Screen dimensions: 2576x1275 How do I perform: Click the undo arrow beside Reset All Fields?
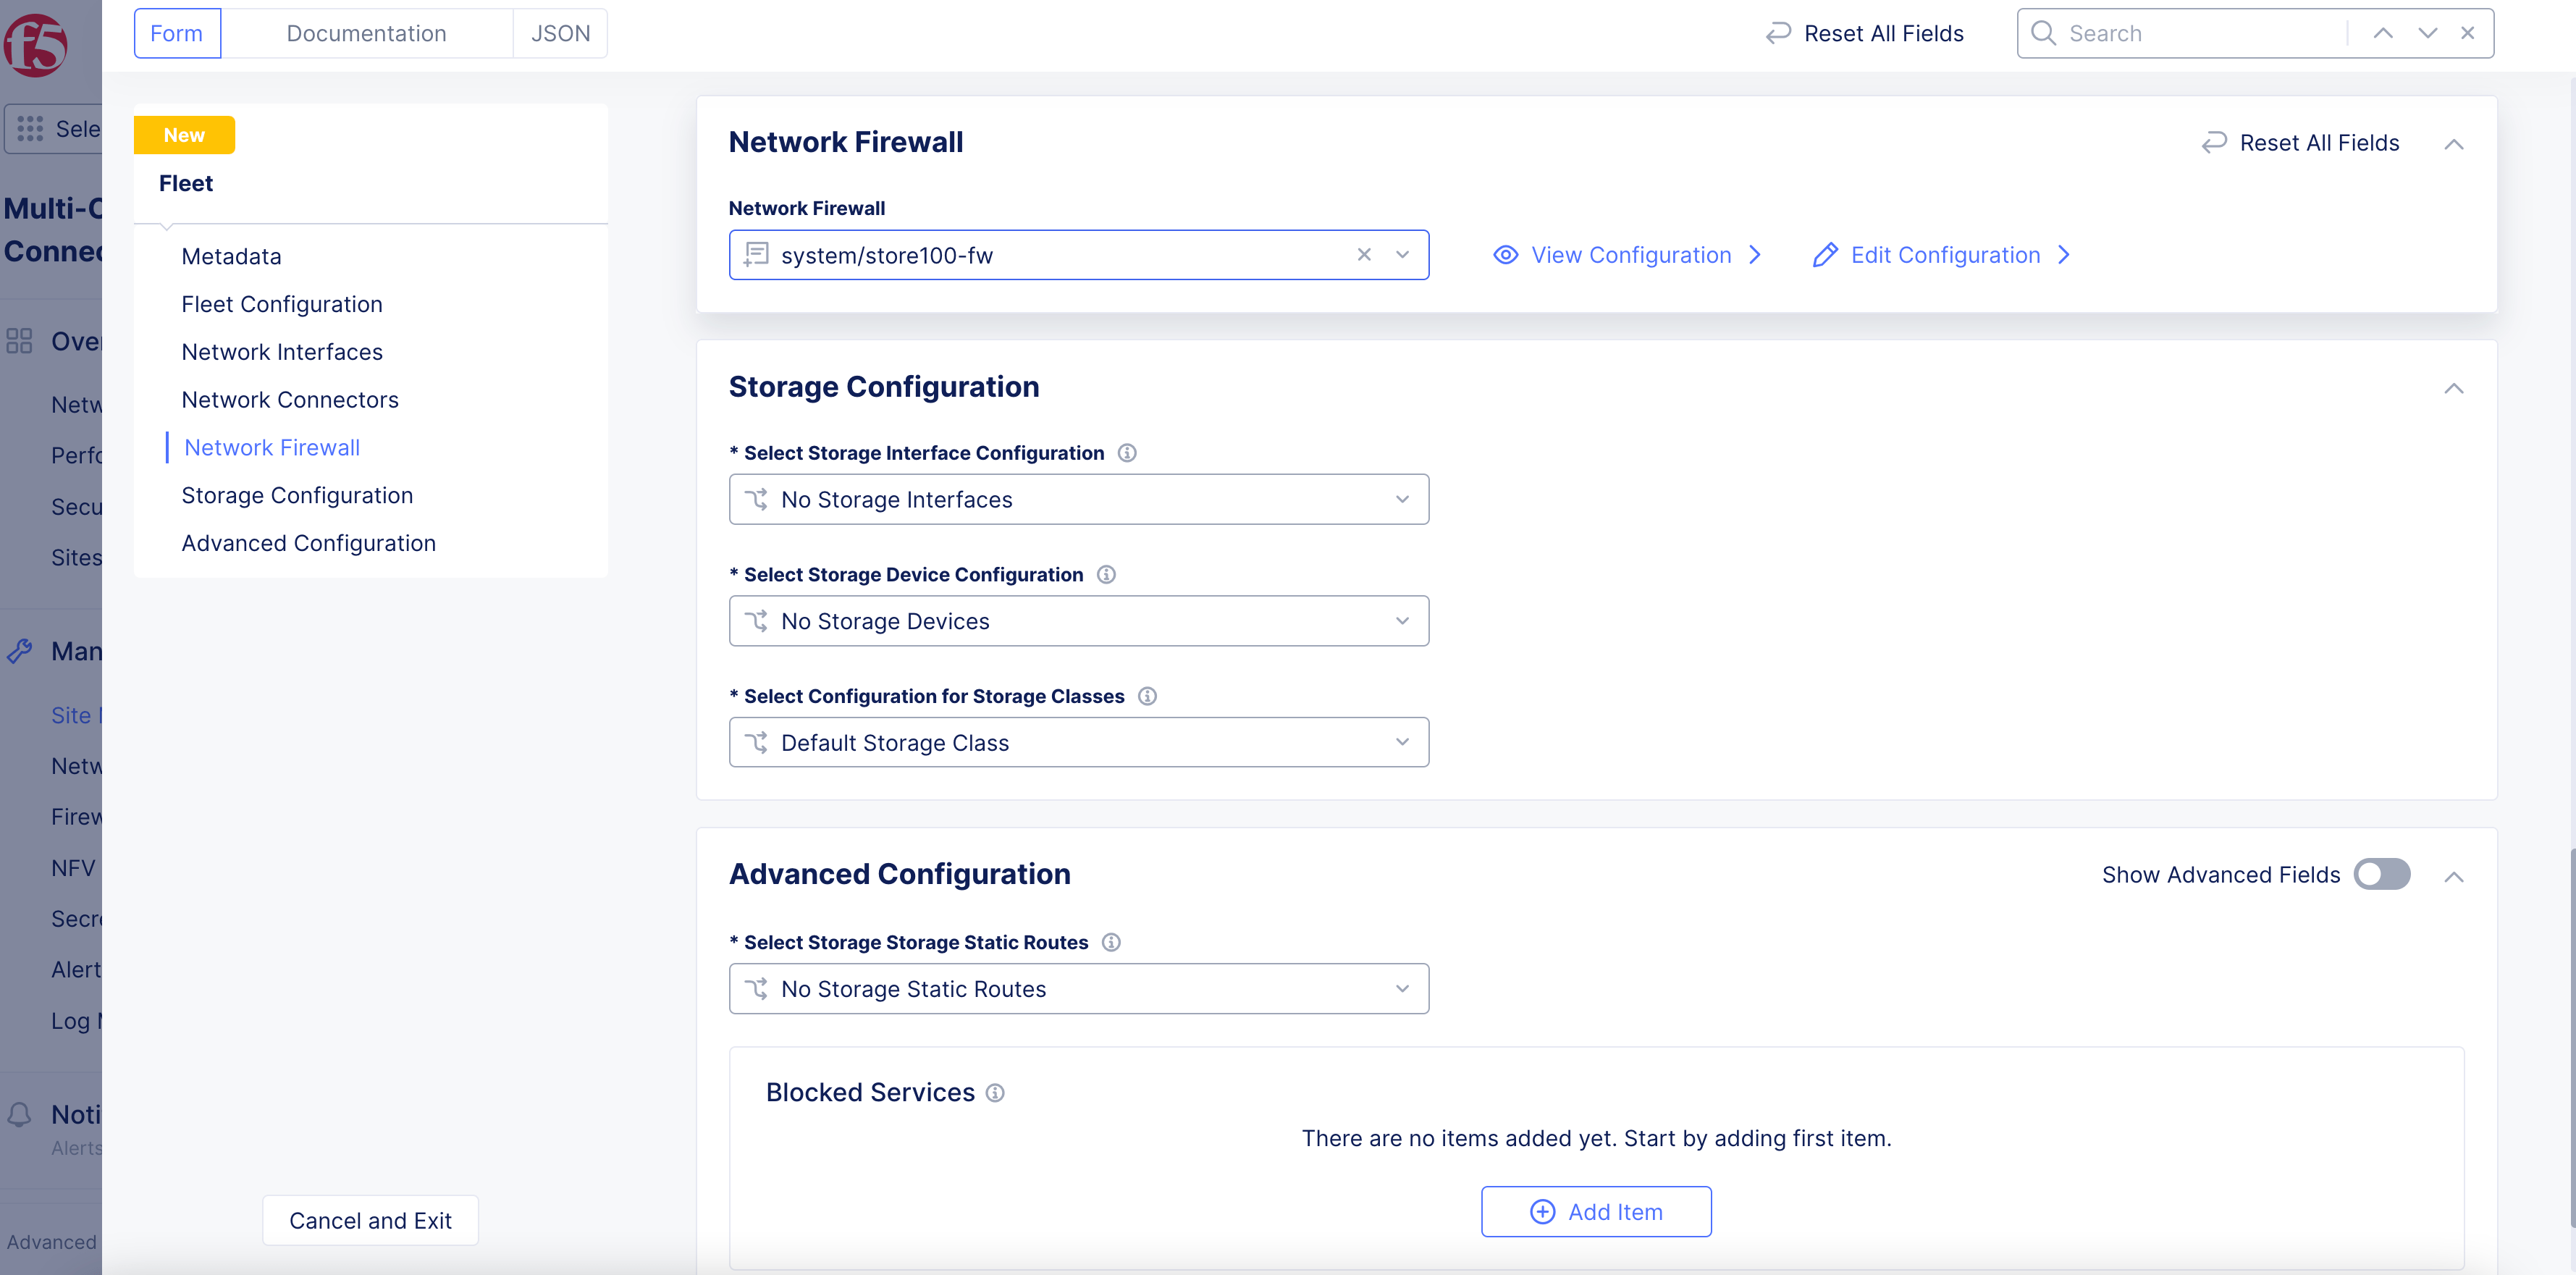point(1778,33)
